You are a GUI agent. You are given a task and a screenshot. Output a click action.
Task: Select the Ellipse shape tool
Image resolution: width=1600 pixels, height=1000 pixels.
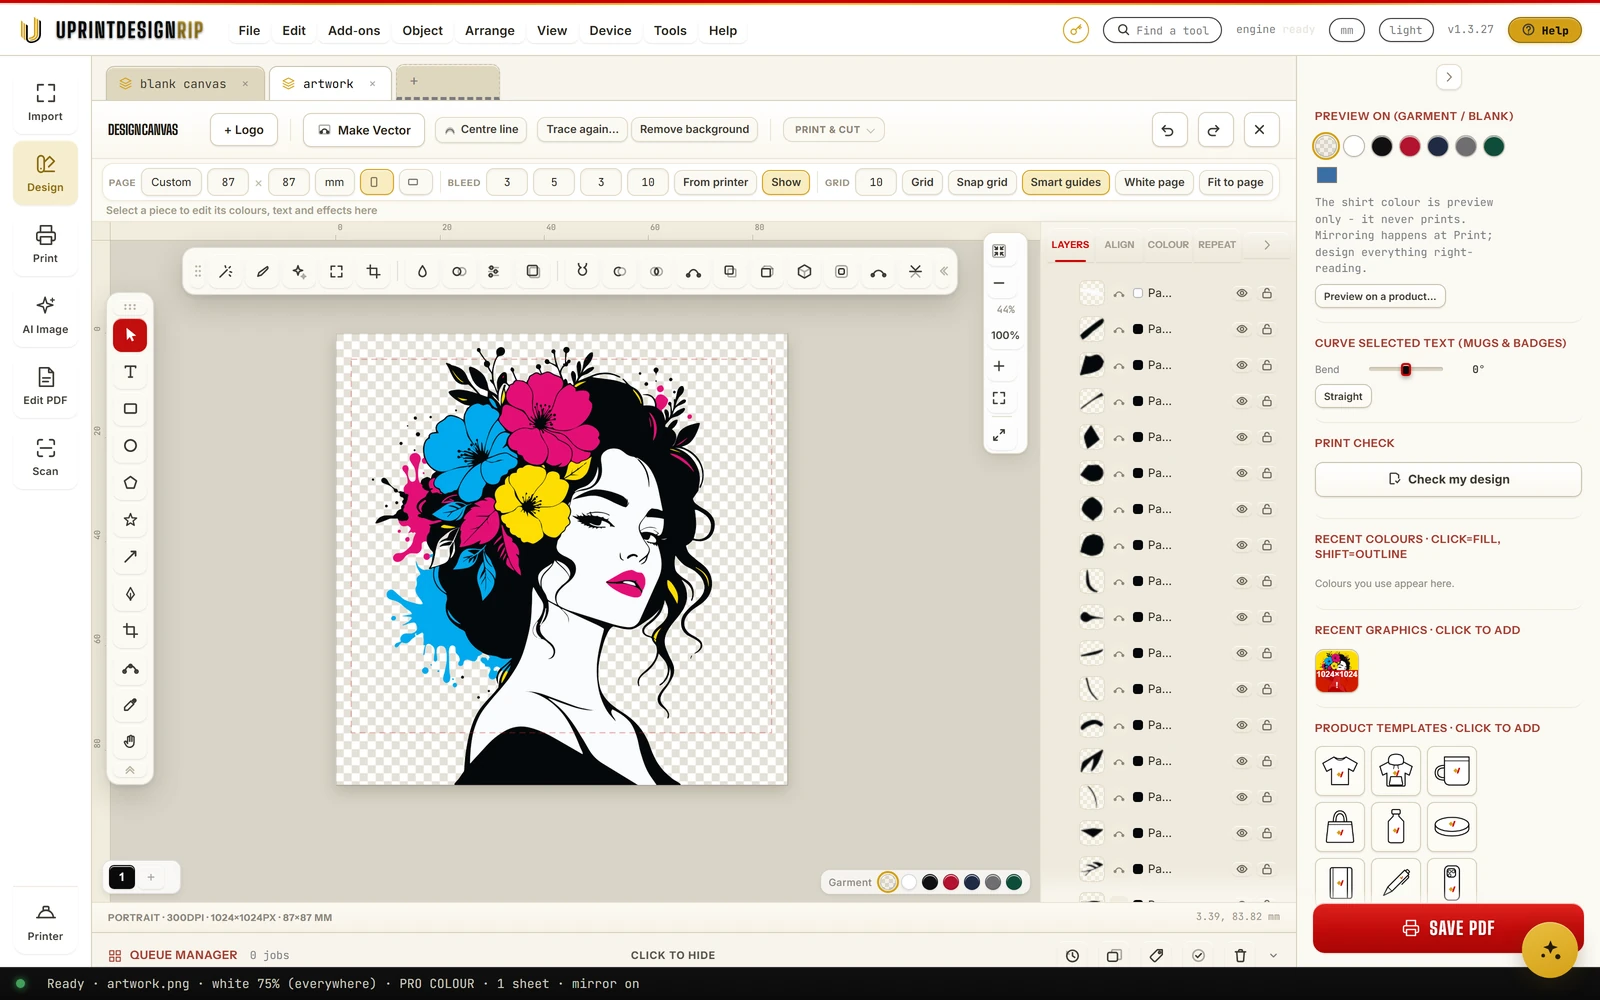pyautogui.click(x=130, y=446)
